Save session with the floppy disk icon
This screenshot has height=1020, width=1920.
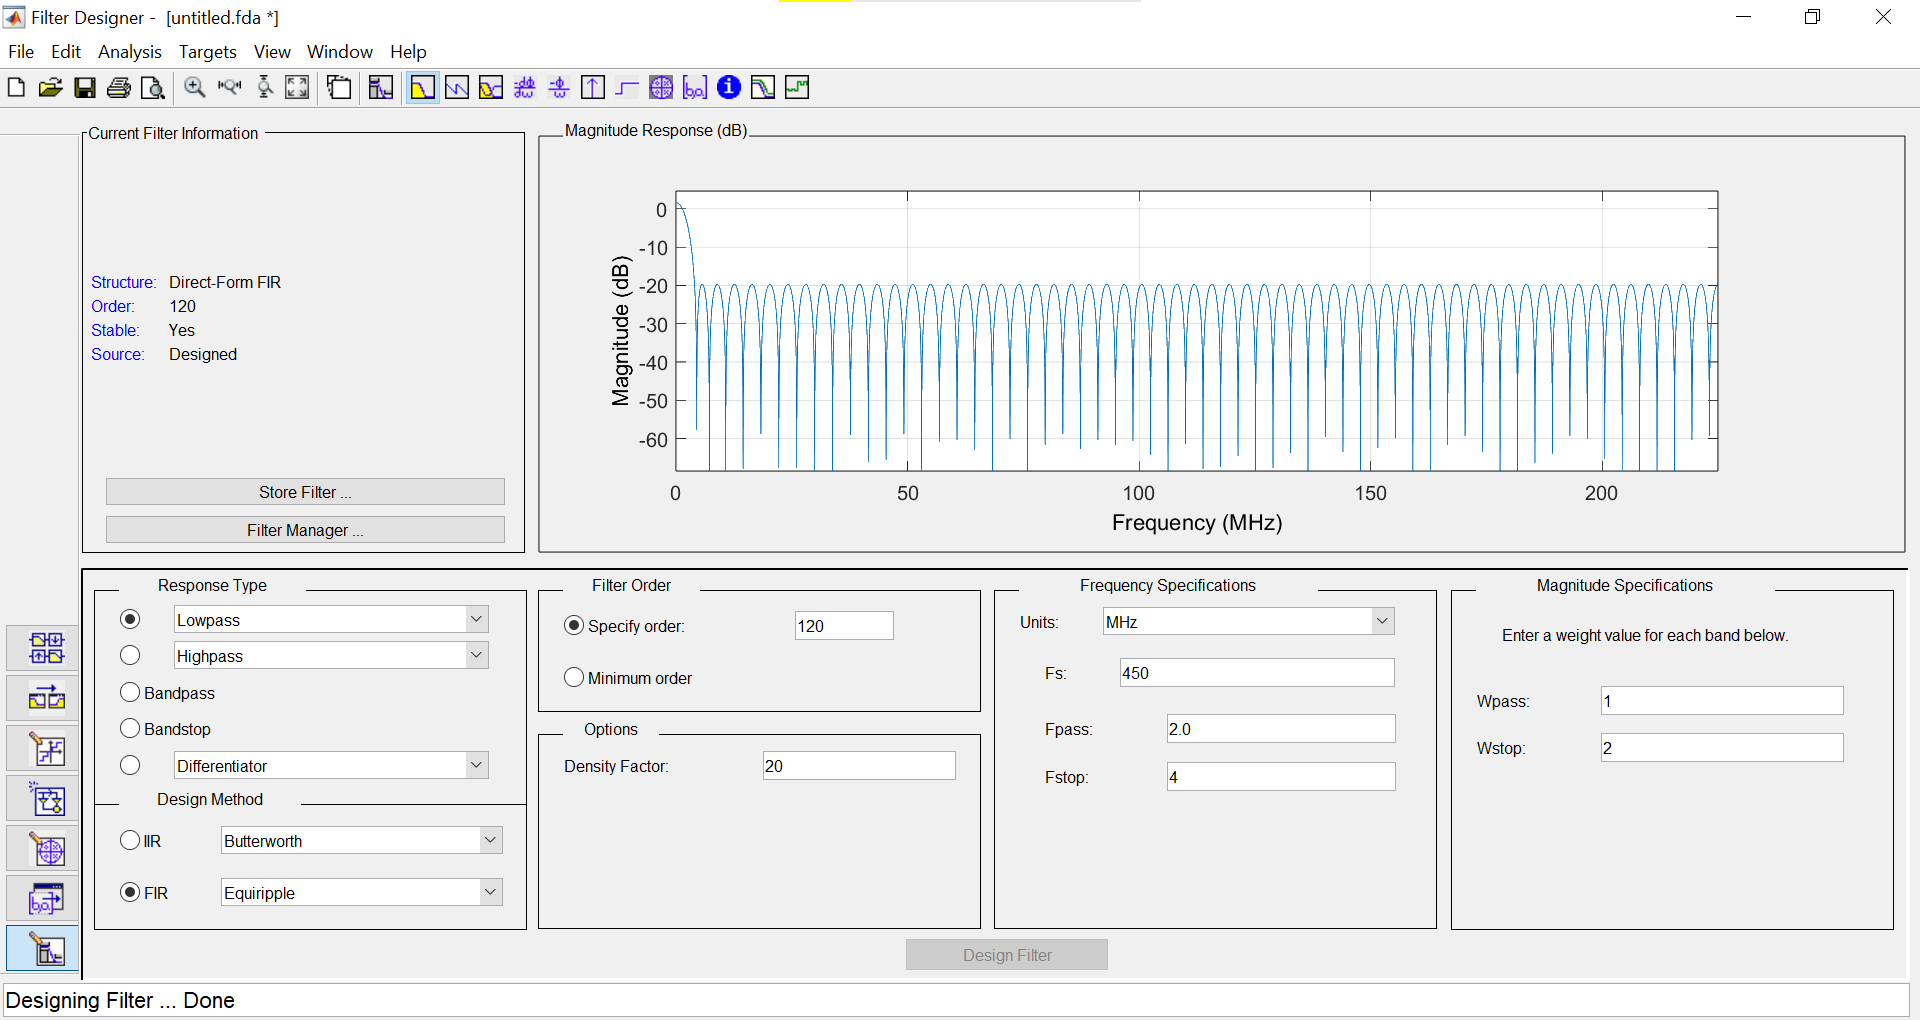tap(85, 88)
